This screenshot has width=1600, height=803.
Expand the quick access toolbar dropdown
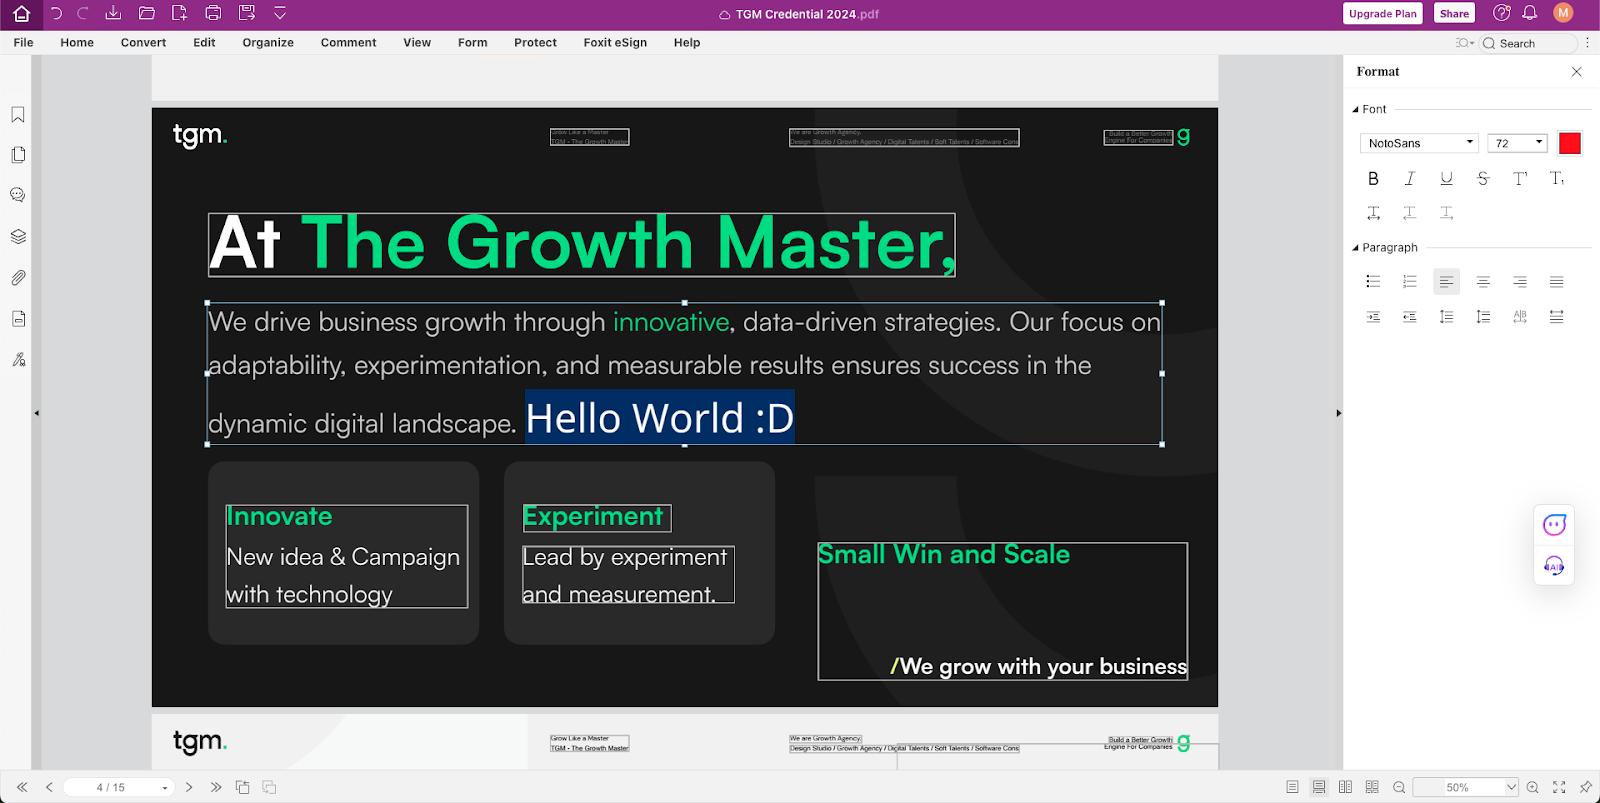coord(280,14)
